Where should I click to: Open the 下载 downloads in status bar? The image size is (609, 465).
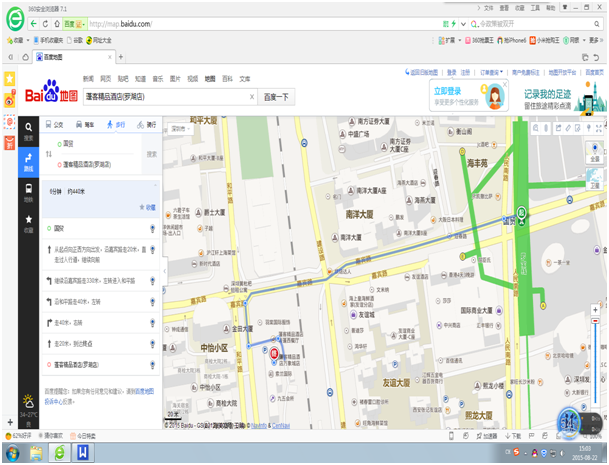513,436
